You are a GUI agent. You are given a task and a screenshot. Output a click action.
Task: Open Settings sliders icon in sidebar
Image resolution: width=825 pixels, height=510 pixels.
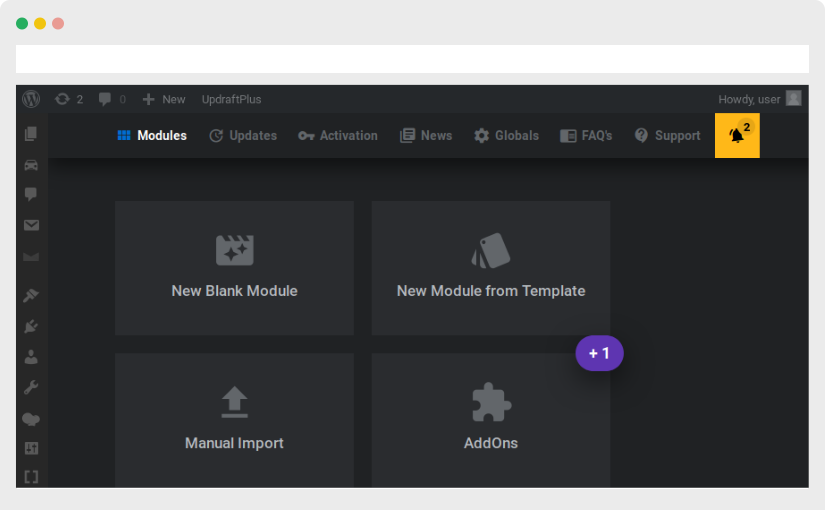click(x=31, y=448)
